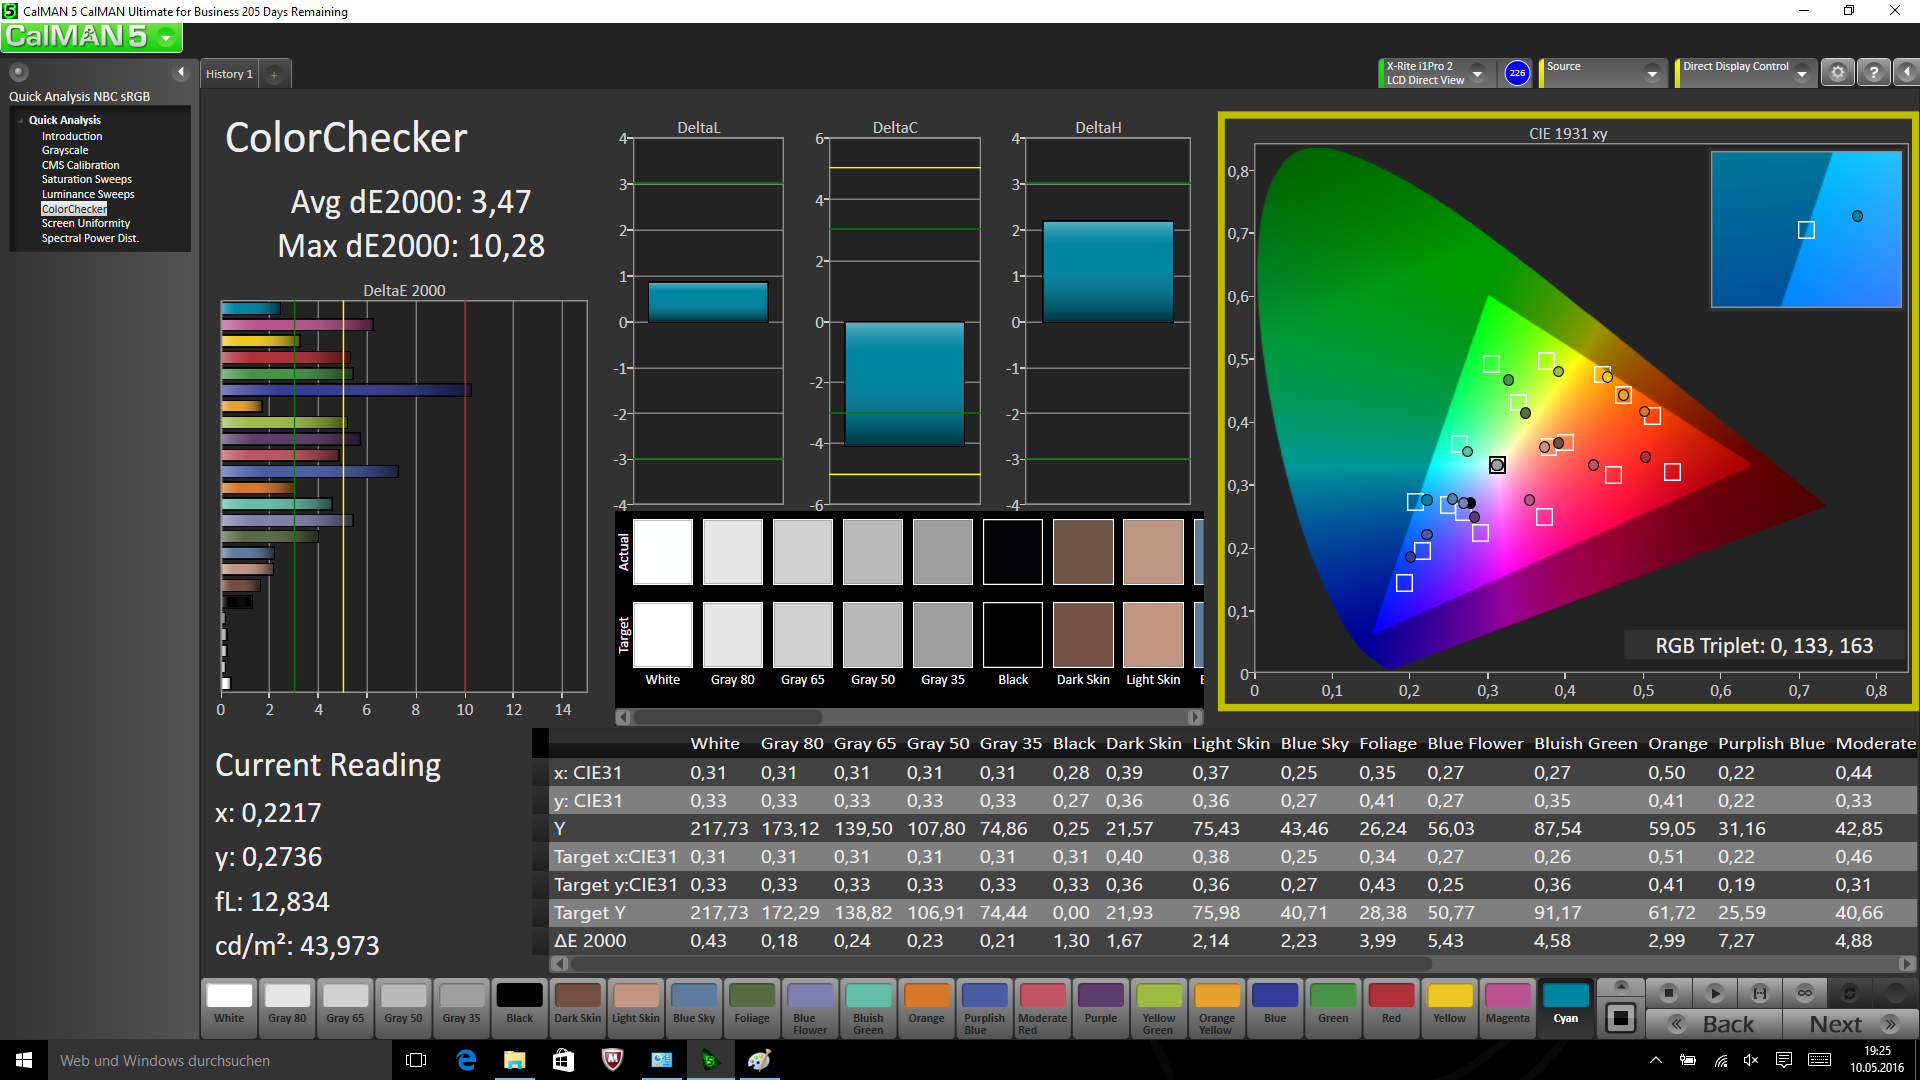Image resolution: width=1920 pixels, height=1080 pixels.
Task: Collapse the left sidebar with its arrow
Action: coord(181,72)
